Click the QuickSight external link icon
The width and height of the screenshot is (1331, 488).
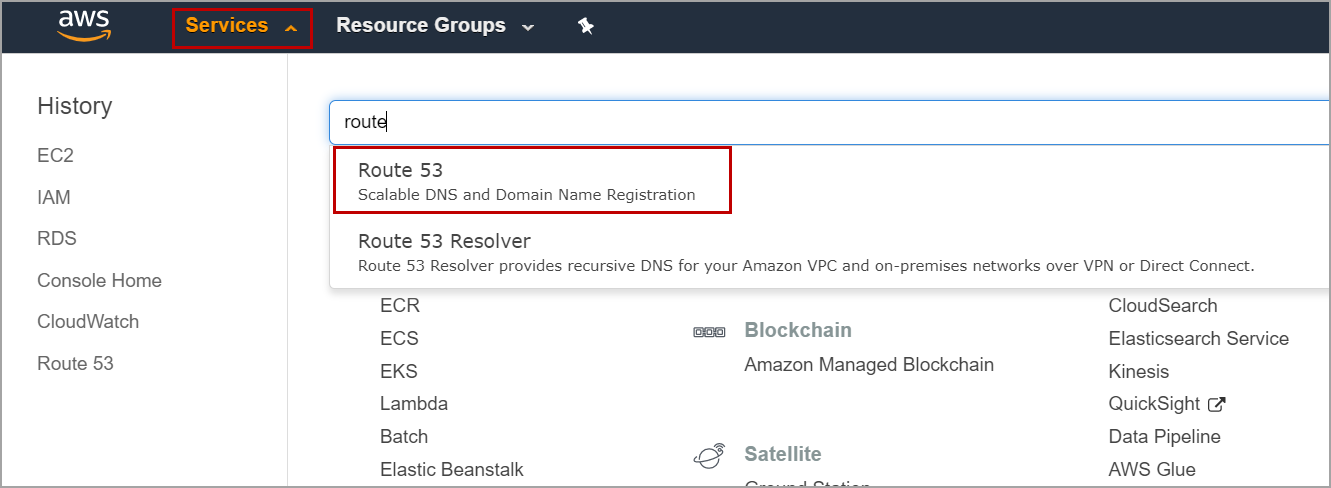[x=1217, y=405]
